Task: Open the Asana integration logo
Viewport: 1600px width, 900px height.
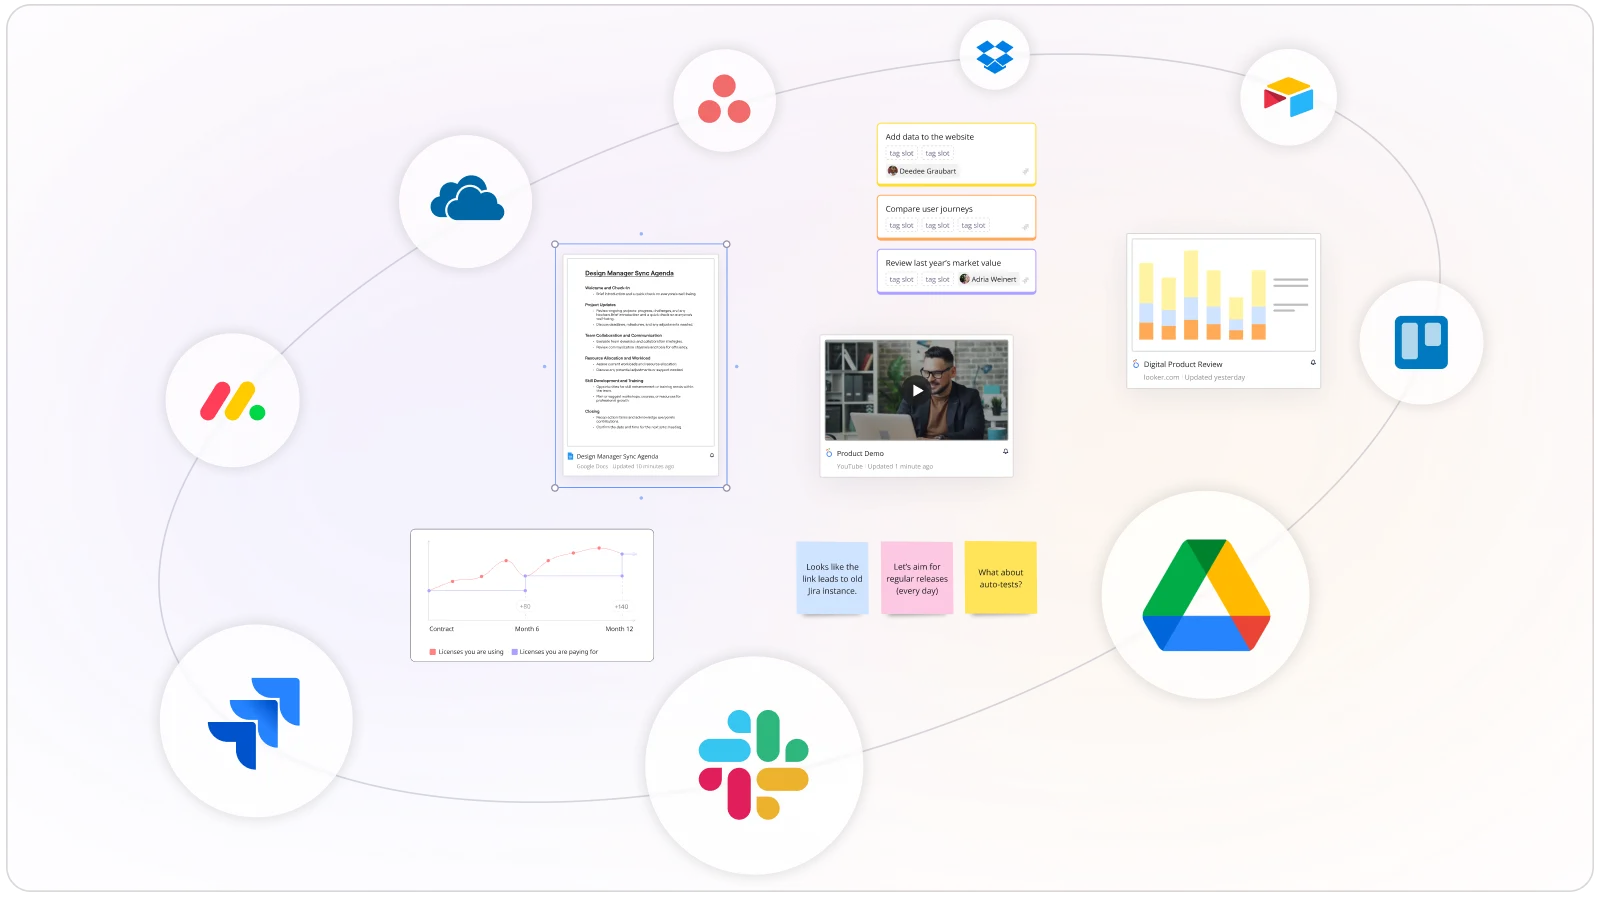Action: coord(725,100)
